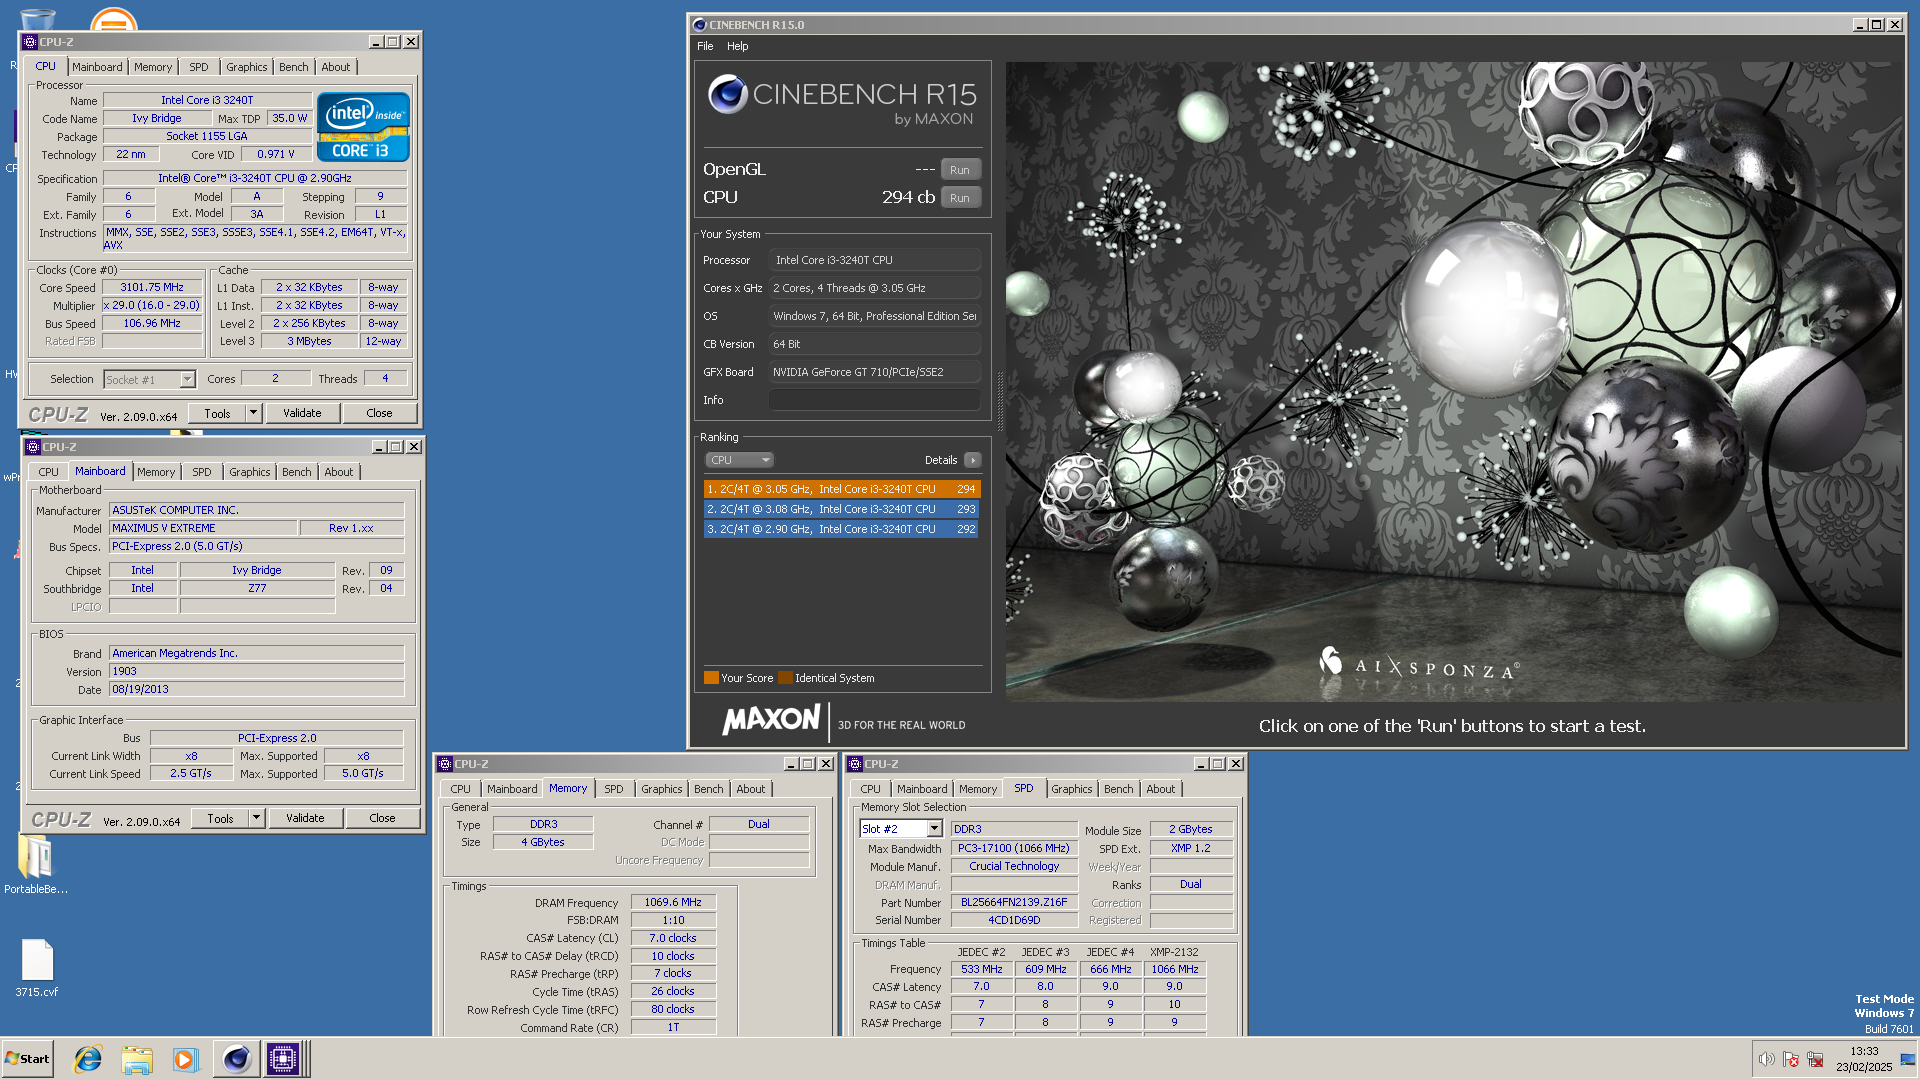
Task: Select ranking entry 2C/4T @ 2.90 GHz
Action: pos(841,529)
